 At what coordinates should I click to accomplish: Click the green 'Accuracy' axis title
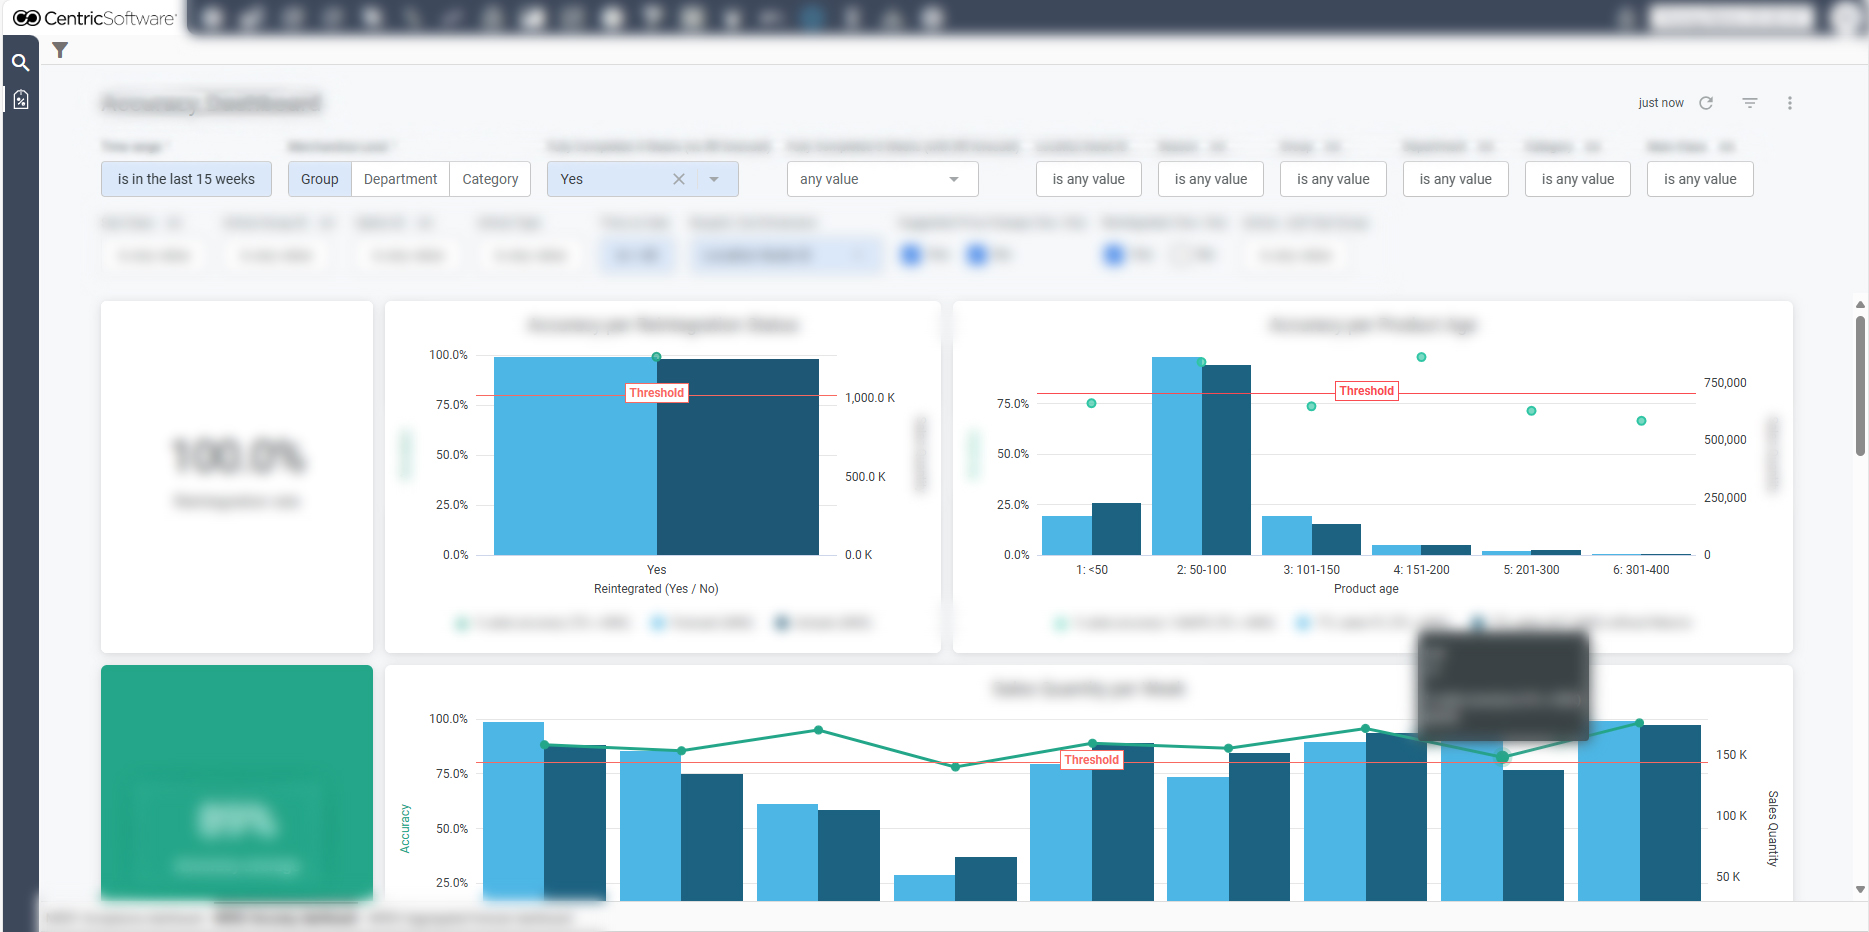pos(405,829)
